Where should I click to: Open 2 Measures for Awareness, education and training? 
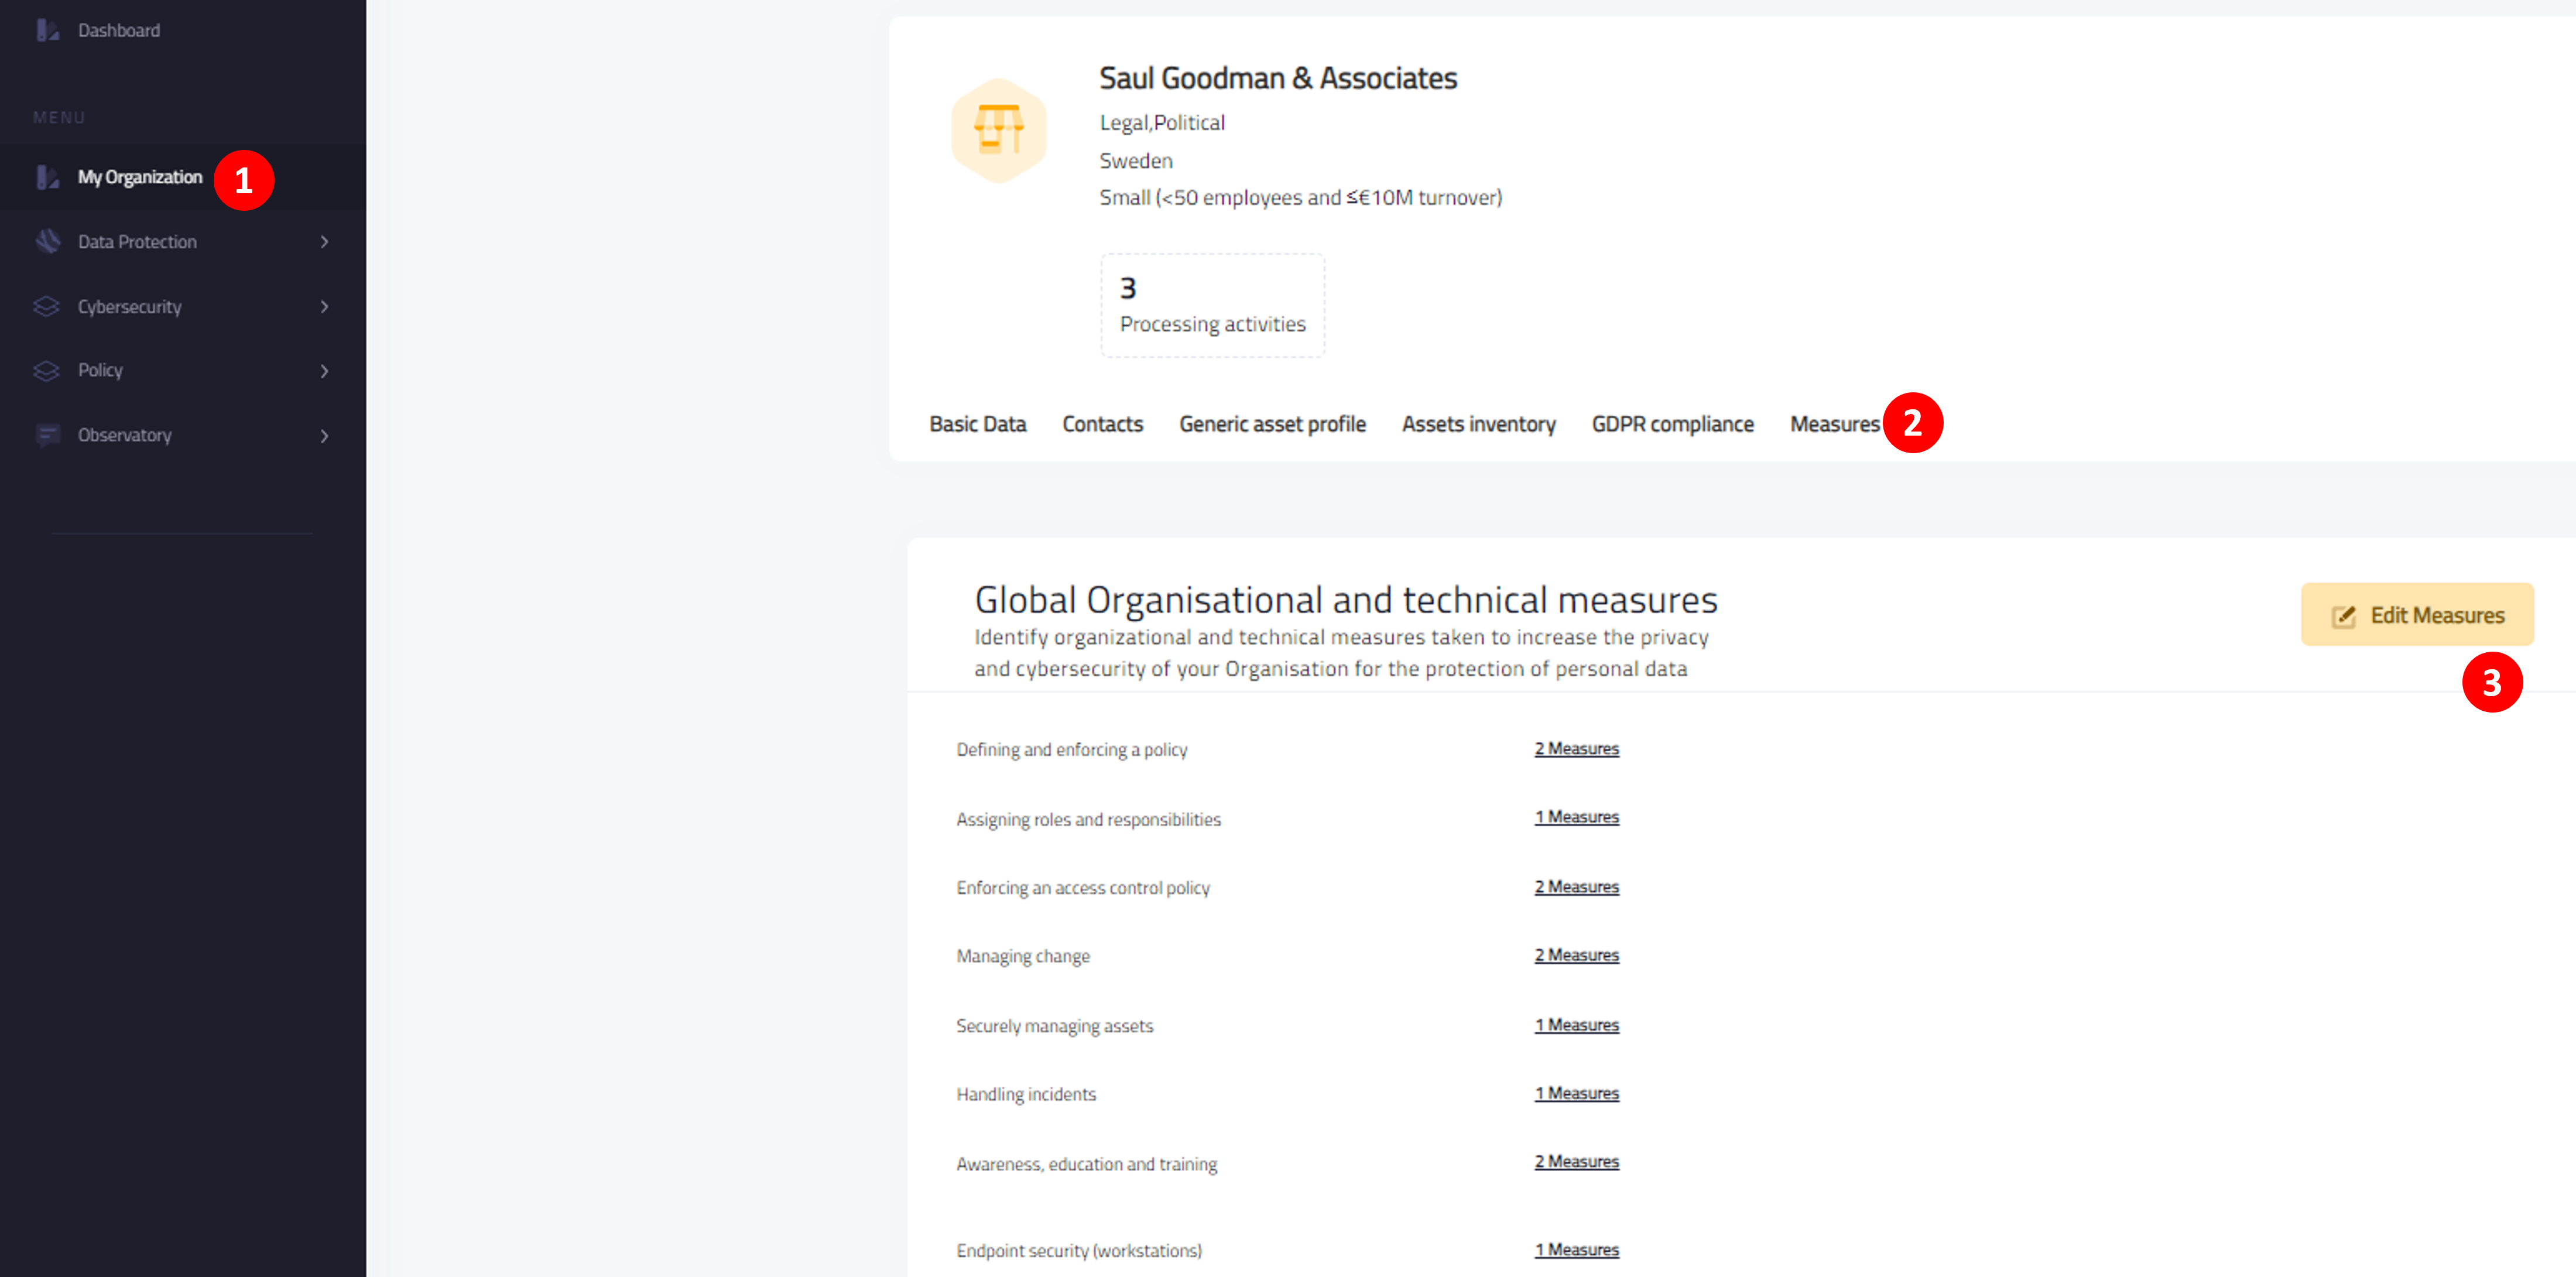pyautogui.click(x=1577, y=1161)
